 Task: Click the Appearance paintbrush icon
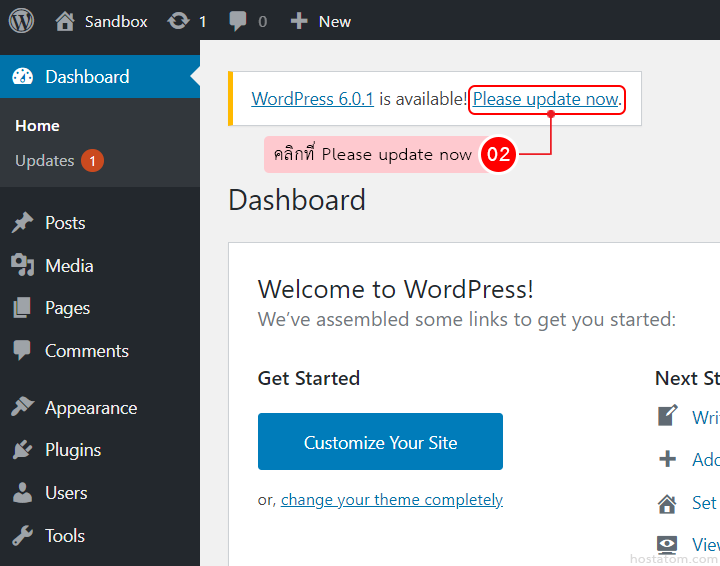click(22, 407)
